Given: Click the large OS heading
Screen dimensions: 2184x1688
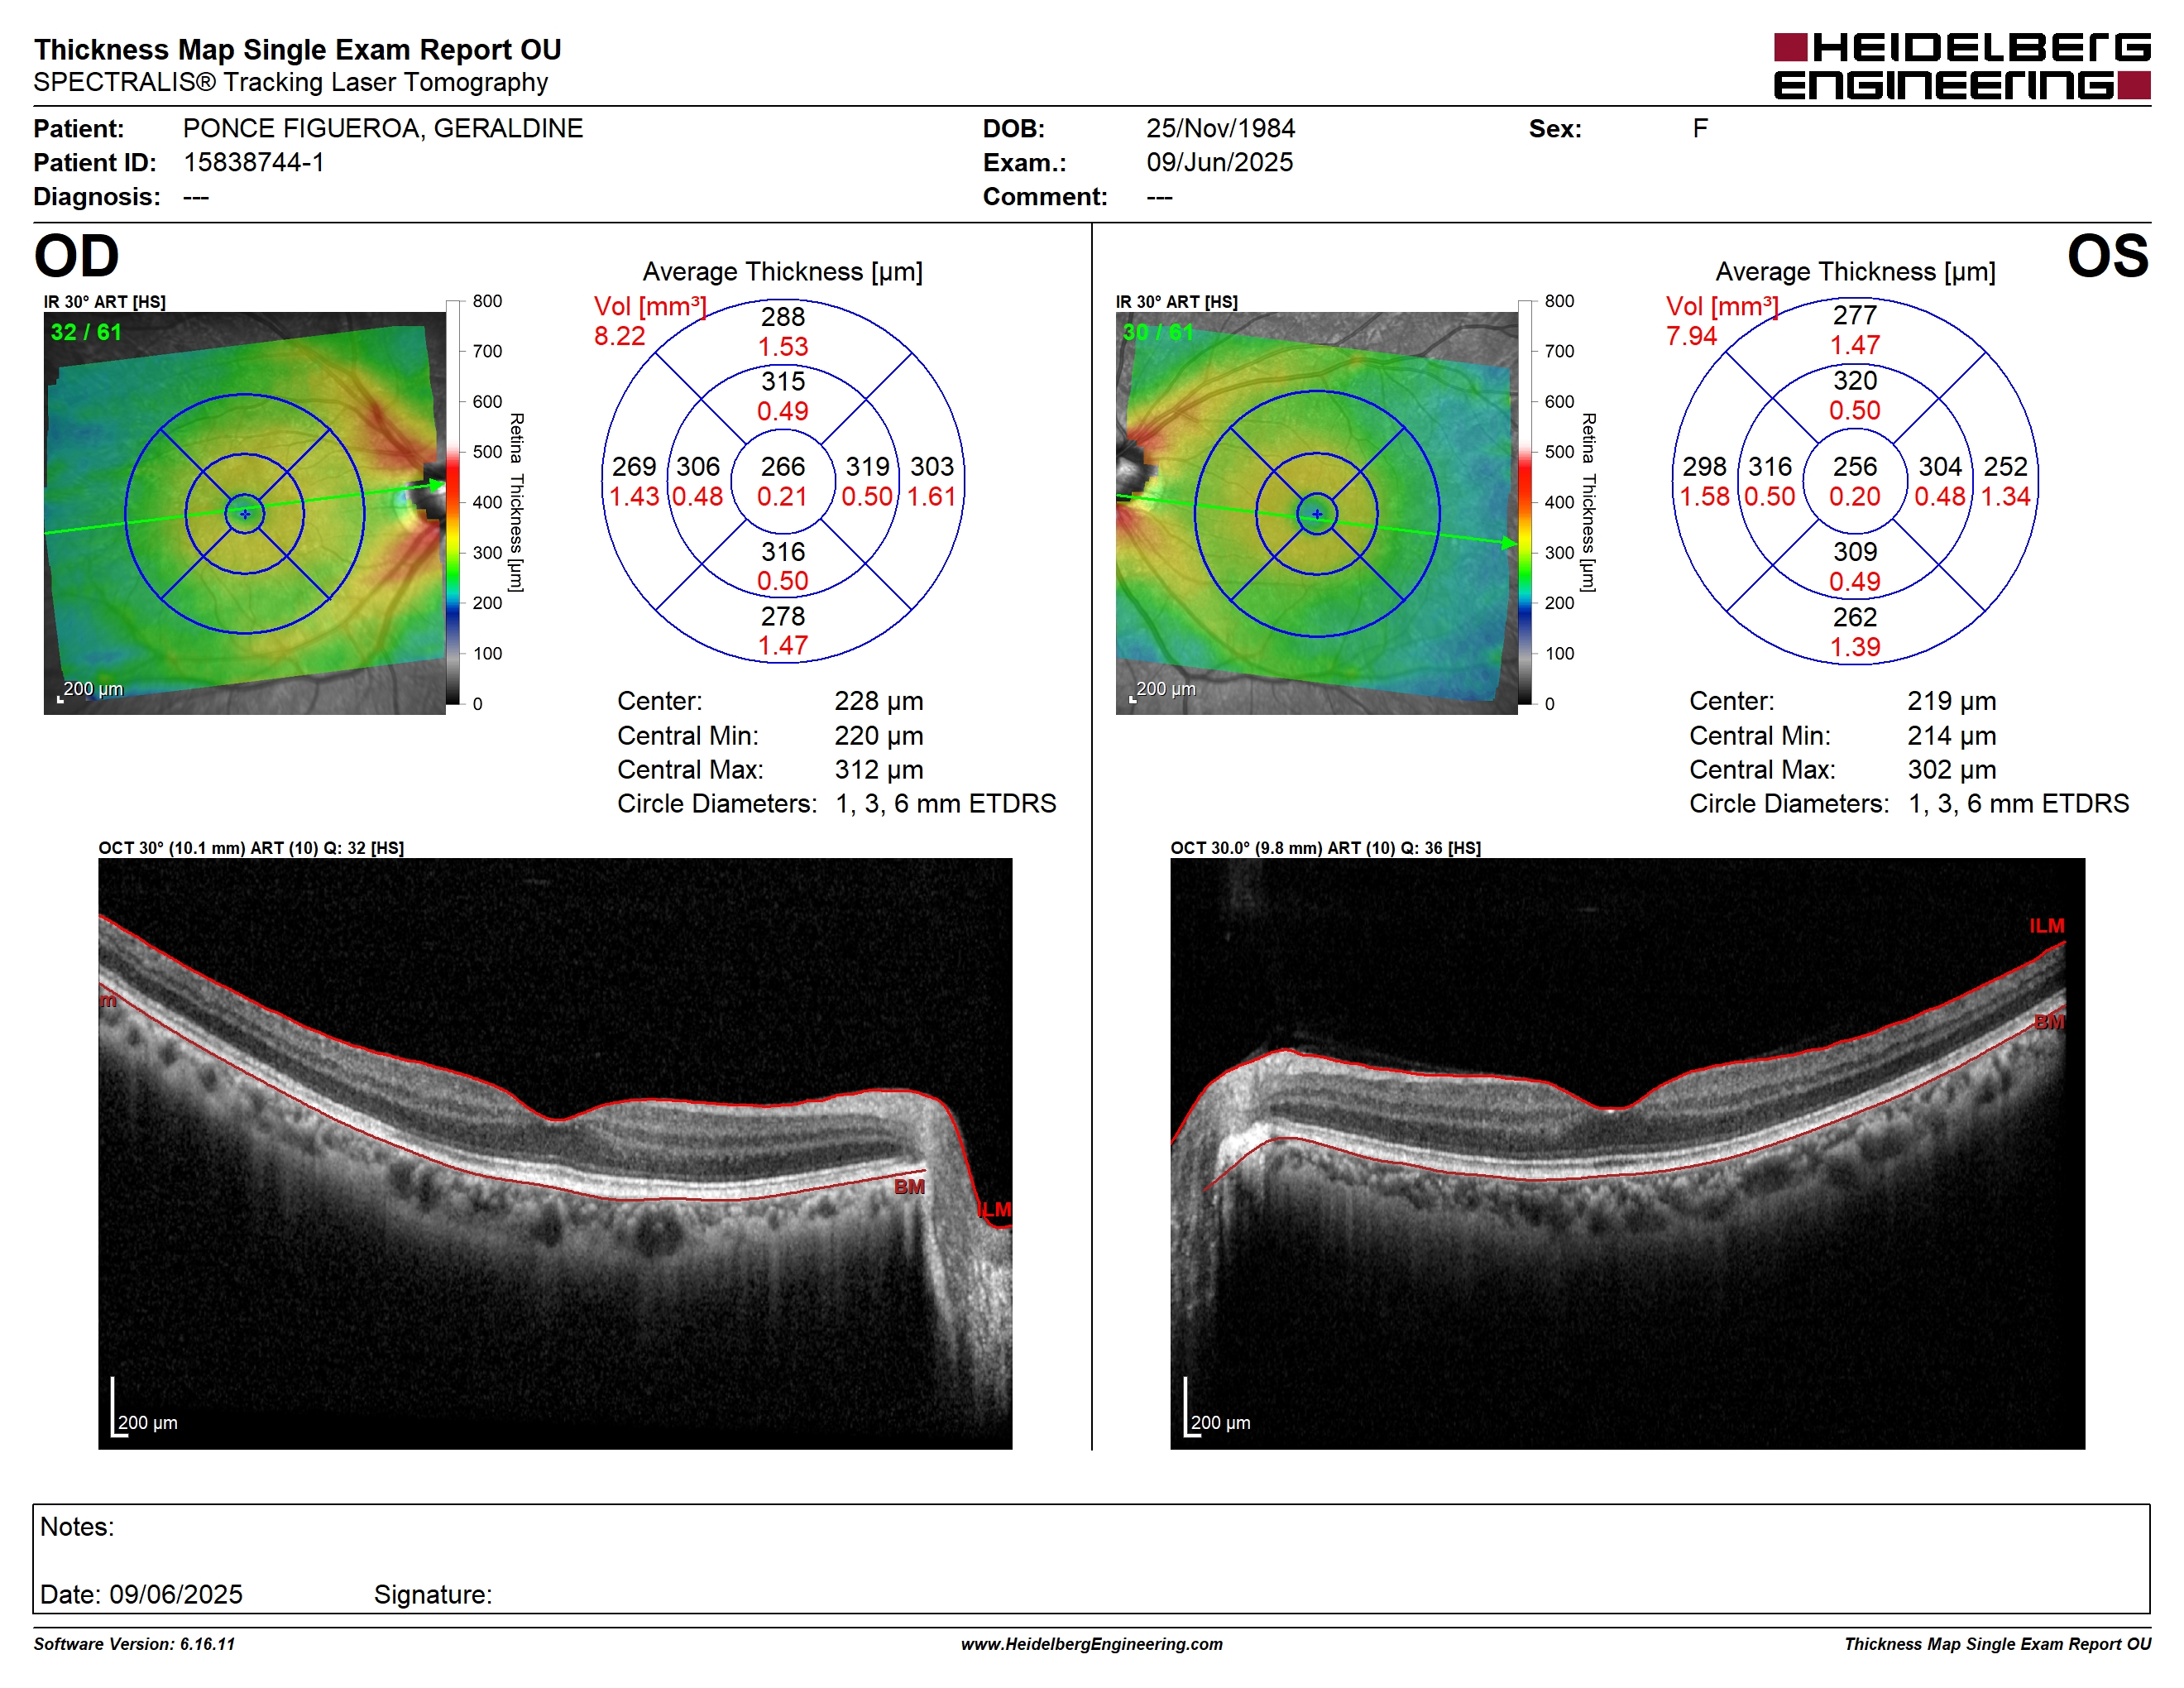Looking at the screenshot, I should (x=2108, y=256).
